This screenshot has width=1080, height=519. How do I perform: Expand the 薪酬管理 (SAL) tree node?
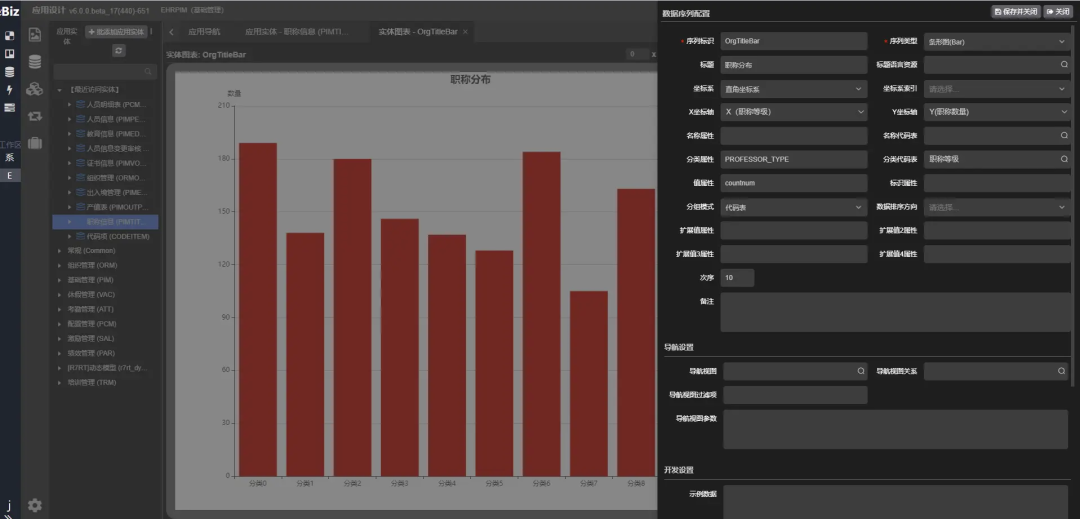click(59, 338)
